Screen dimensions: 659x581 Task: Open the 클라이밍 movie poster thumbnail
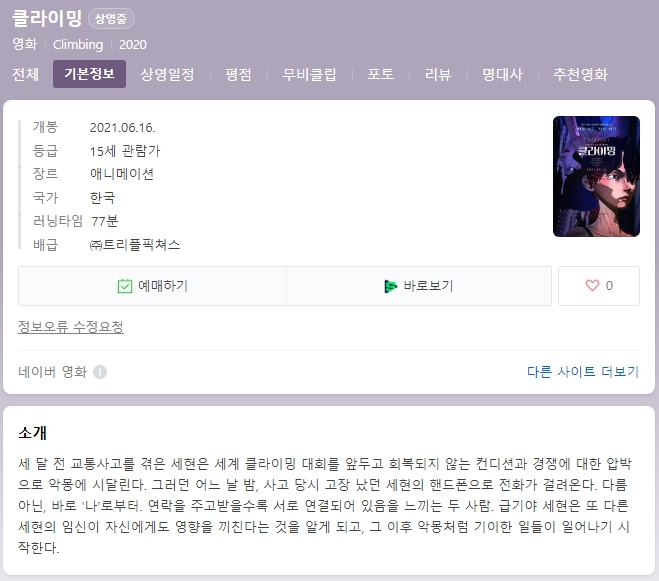(x=596, y=176)
